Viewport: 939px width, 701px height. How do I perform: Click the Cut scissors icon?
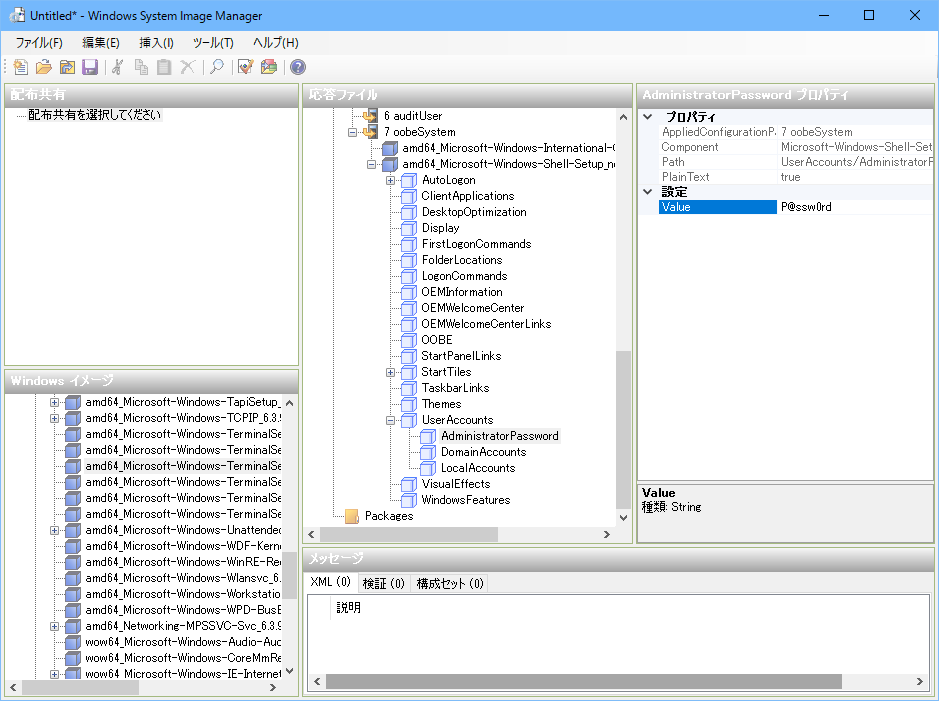pos(118,67)
